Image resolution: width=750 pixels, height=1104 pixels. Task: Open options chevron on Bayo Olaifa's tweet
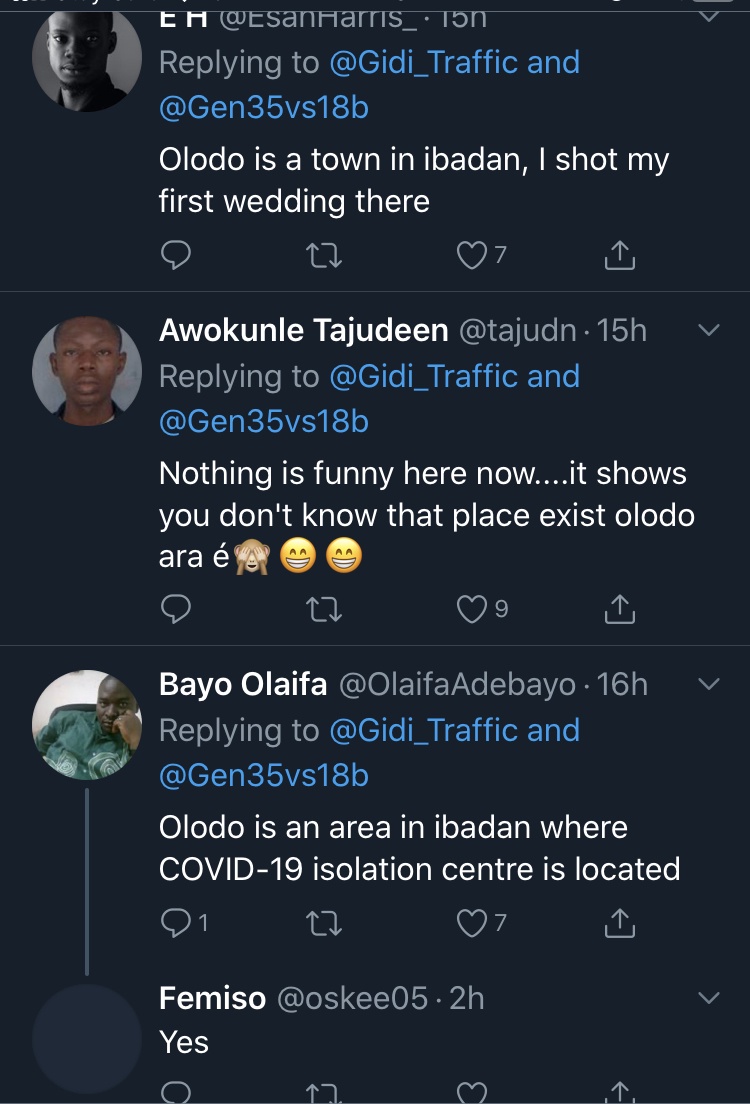(x=708, y=685)
